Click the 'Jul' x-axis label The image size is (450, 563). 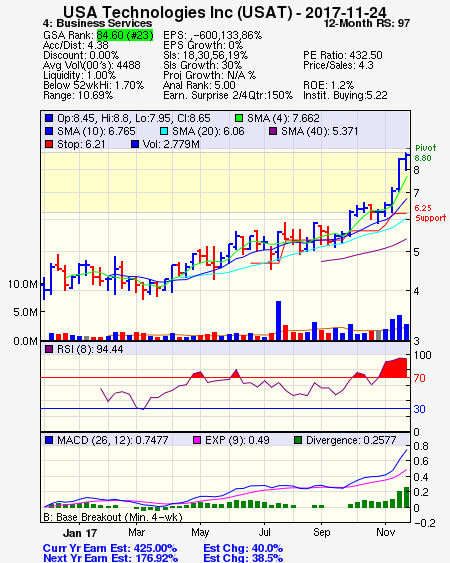(264, 532)
